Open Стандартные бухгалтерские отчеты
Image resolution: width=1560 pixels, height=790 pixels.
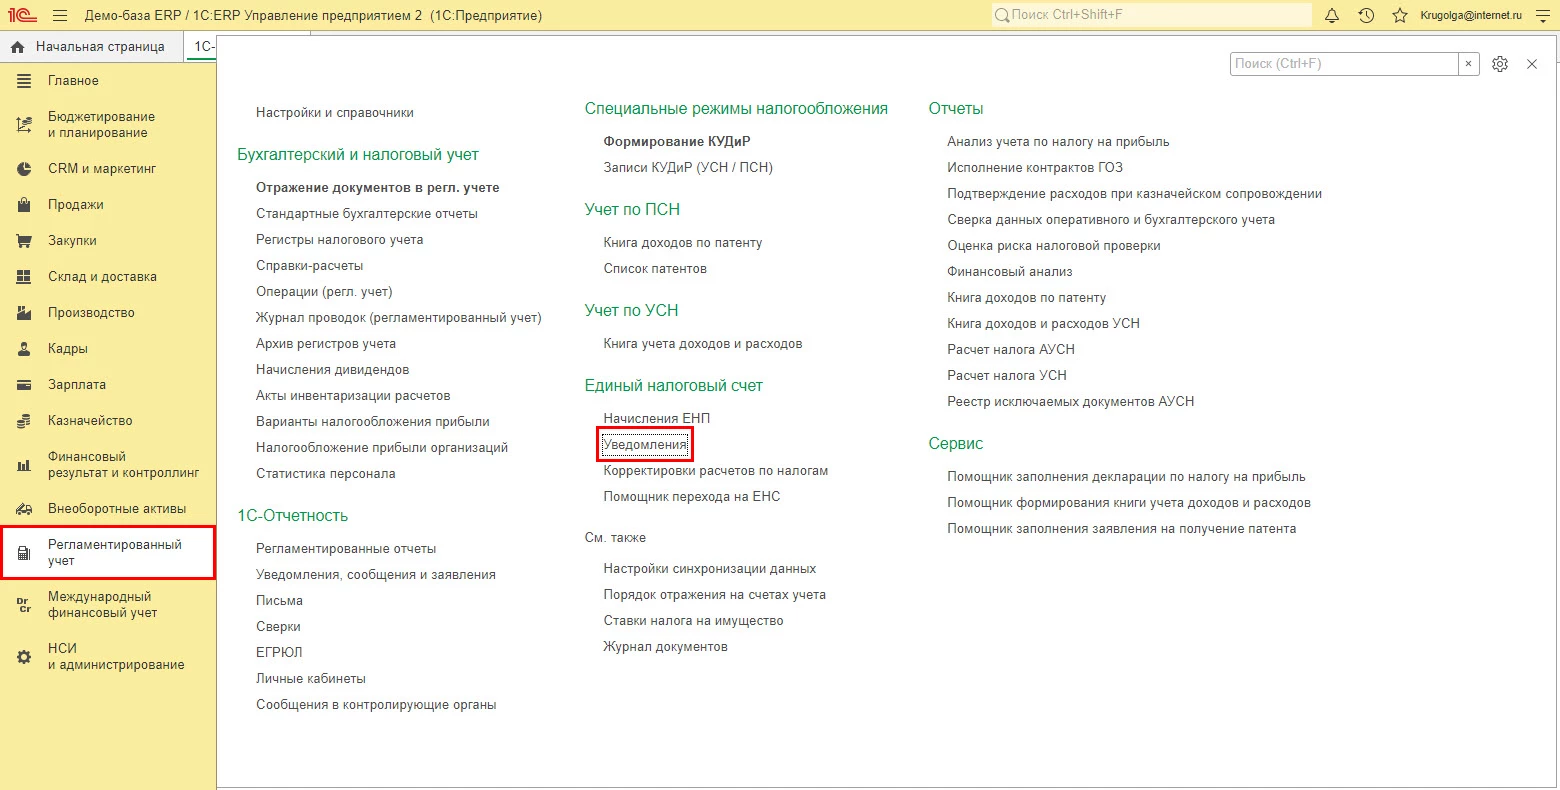367,214
